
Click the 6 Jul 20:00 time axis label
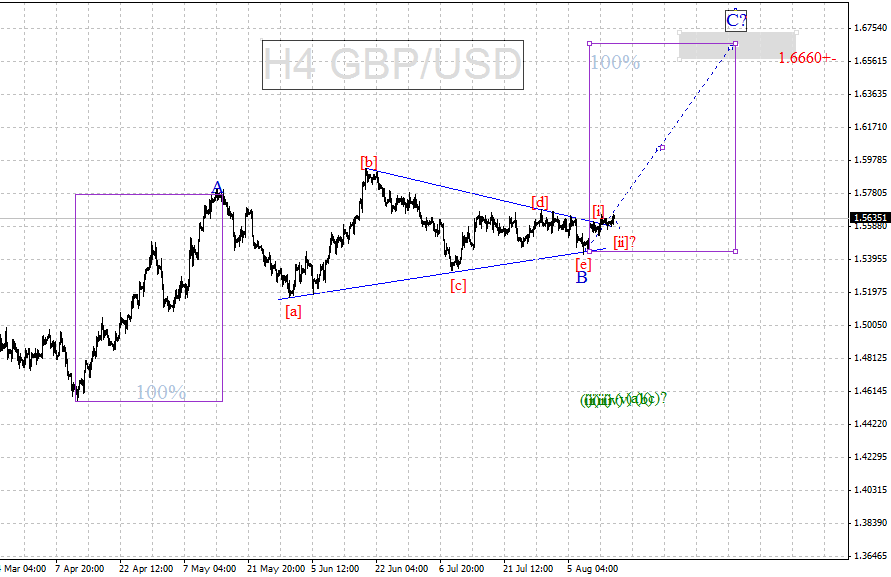point(461,568)
